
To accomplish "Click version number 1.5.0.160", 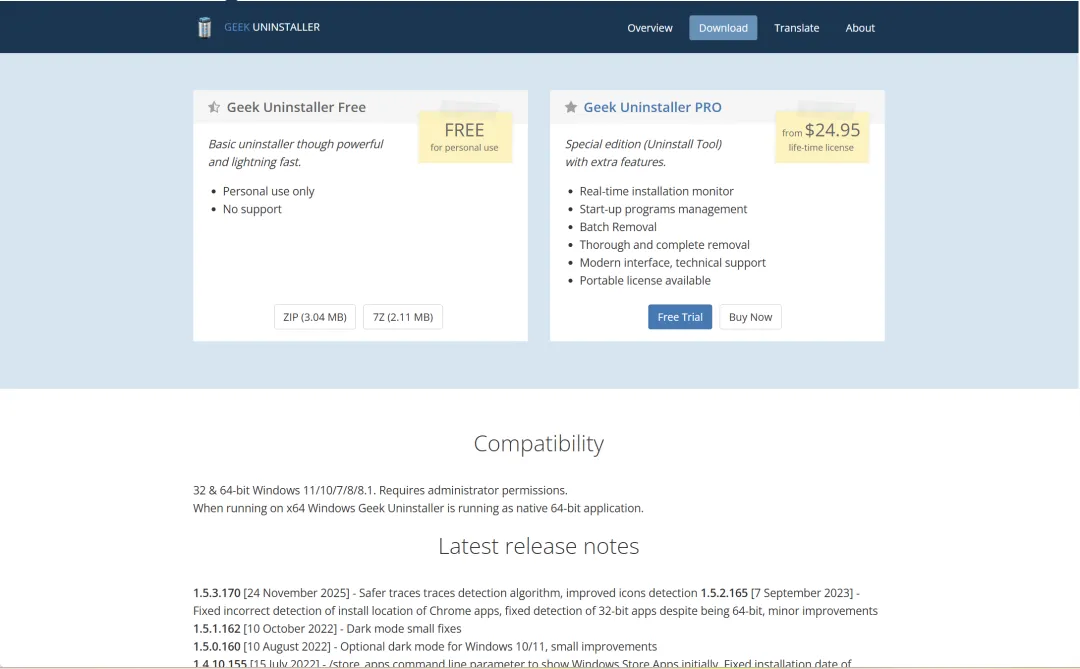I will pos(216,646).
